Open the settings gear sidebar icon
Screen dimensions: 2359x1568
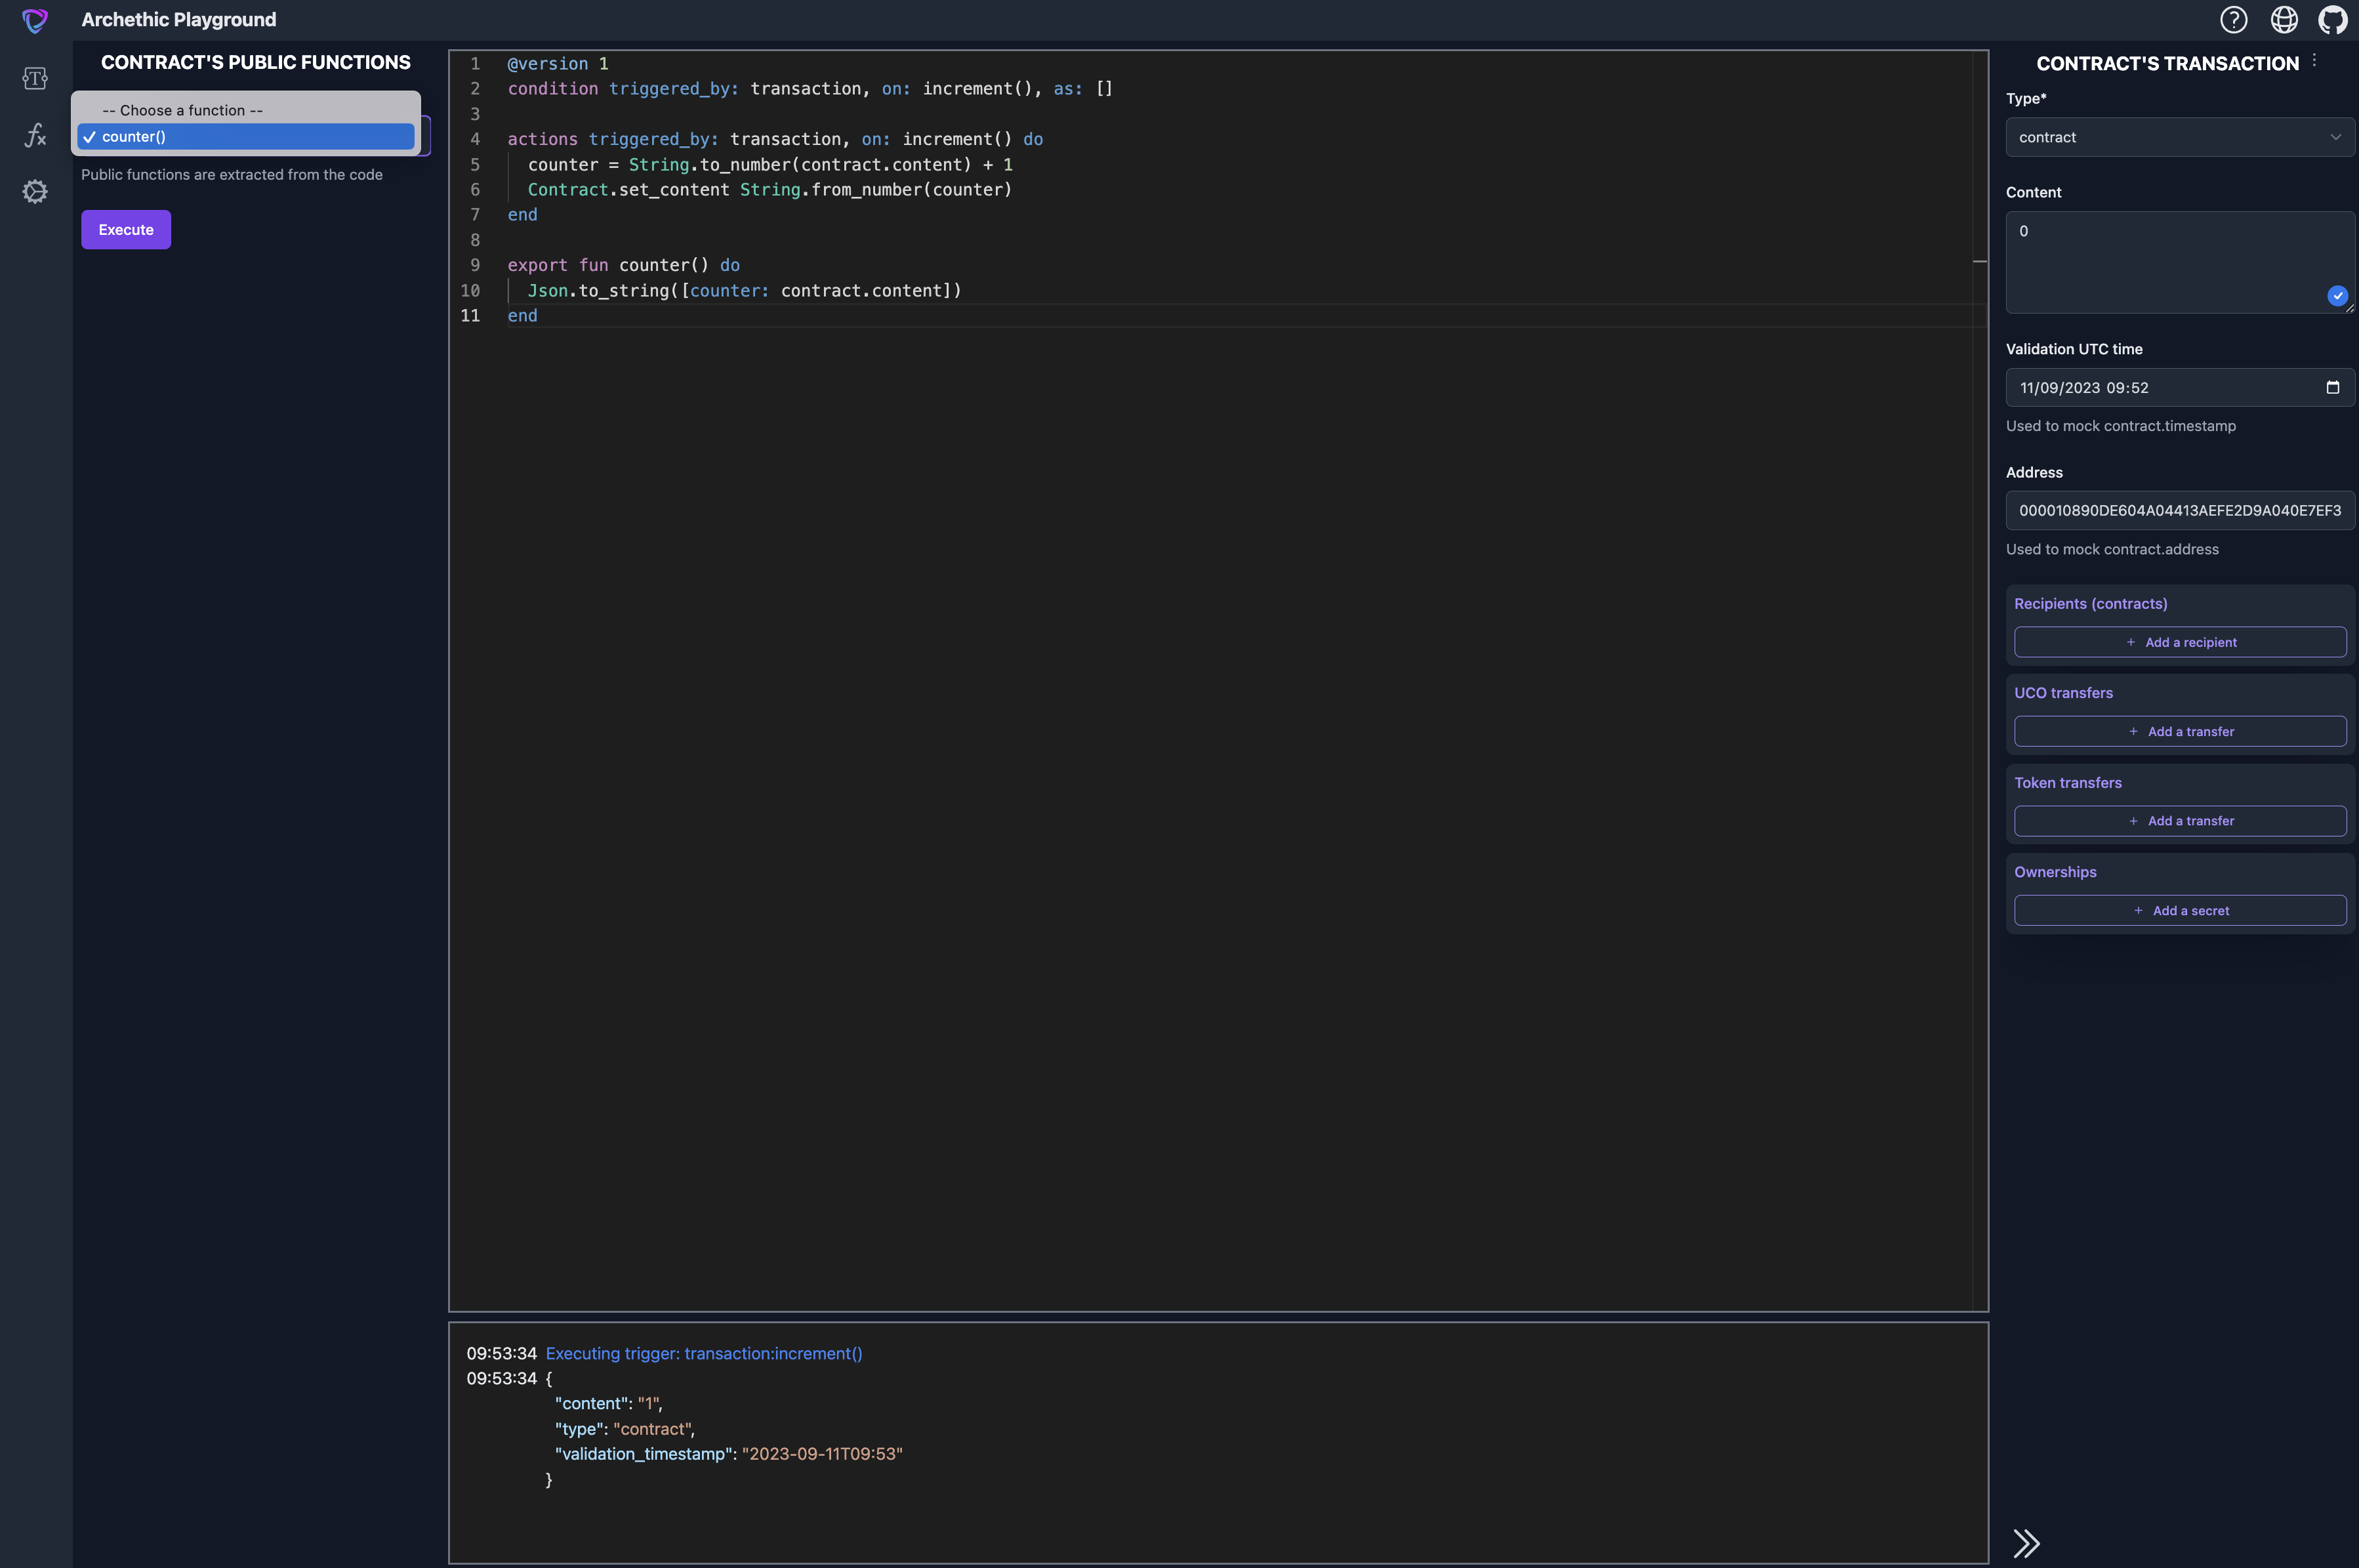(35, 191)
